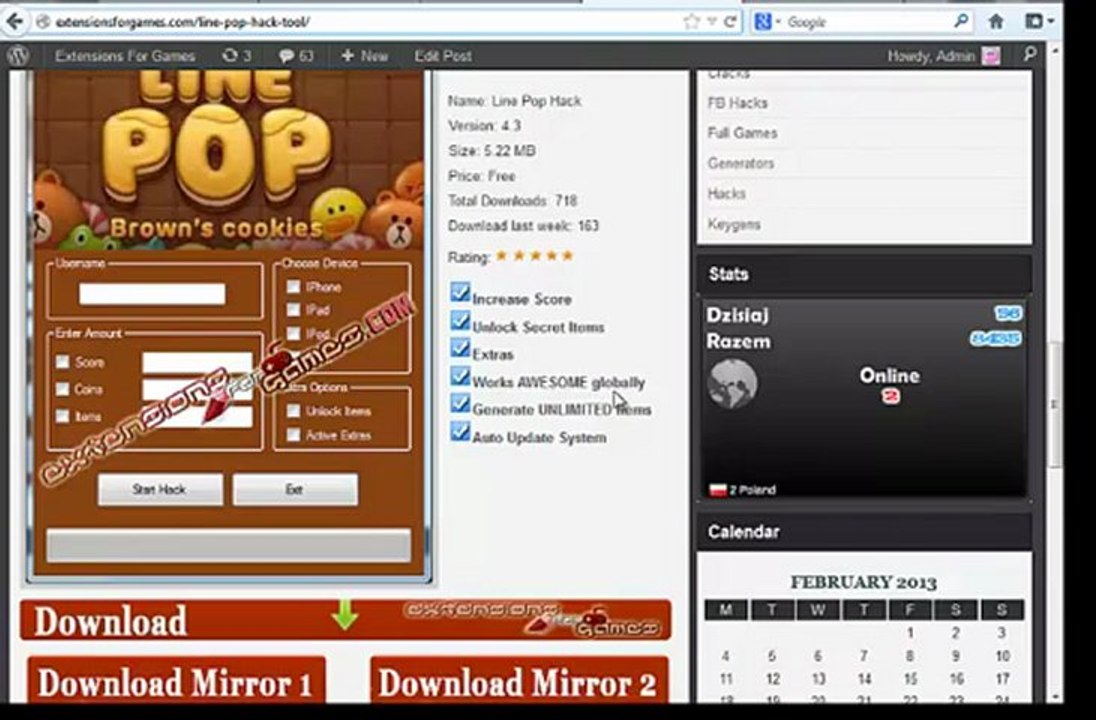Open the Keygens category link
Image resolution: width=1096 pixels, height=720 pixels.
[734, 224]
